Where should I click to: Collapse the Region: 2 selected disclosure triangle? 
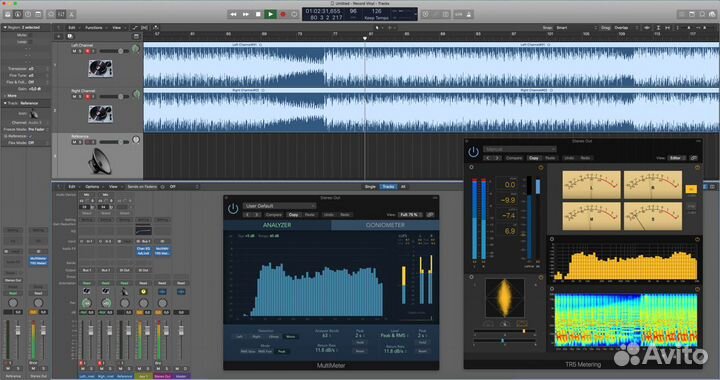tap(5, 28)
